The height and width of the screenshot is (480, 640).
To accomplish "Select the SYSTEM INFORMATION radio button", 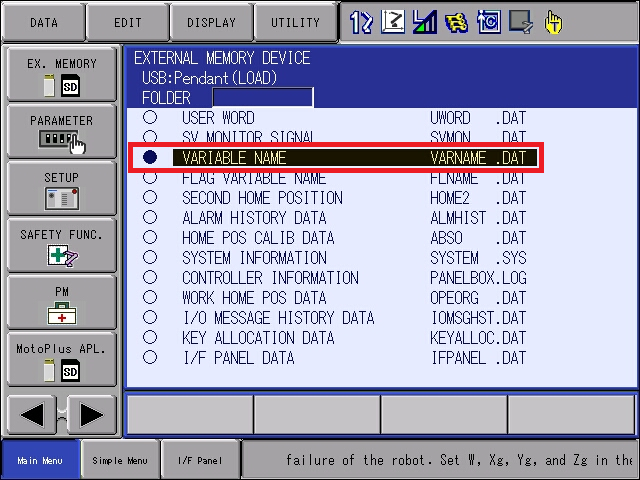I will point(150,257).
